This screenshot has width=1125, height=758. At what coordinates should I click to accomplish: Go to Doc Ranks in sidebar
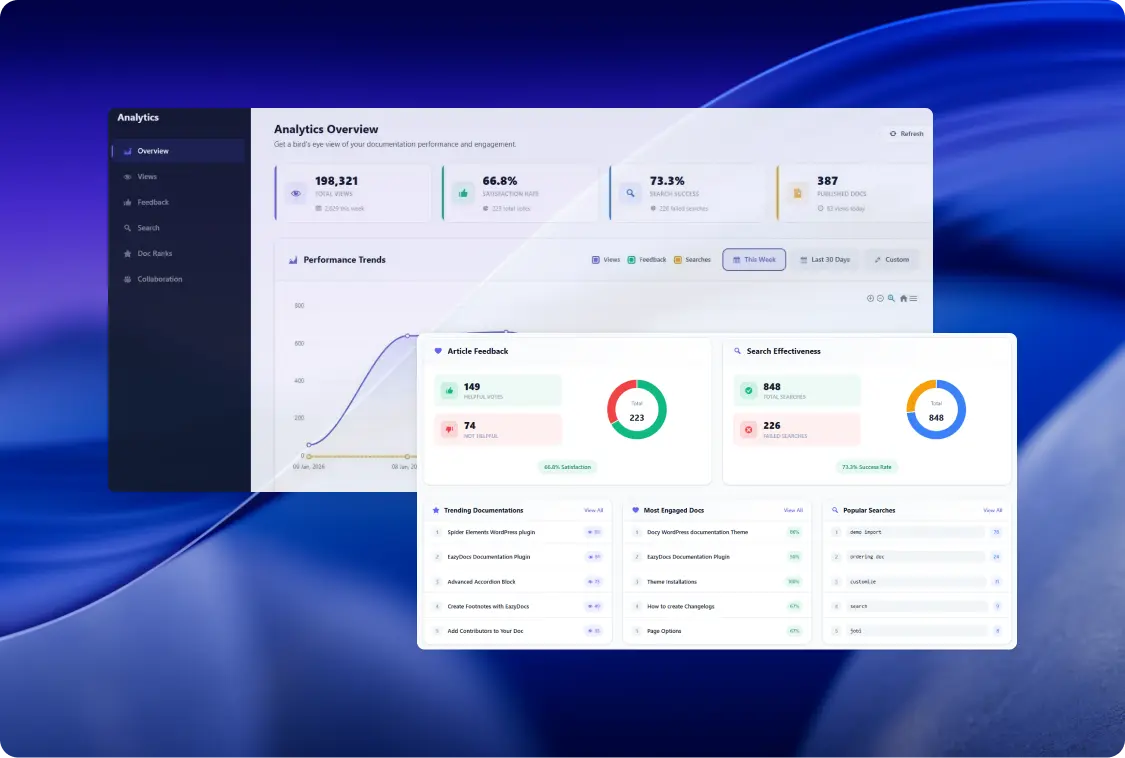[154, 254]
